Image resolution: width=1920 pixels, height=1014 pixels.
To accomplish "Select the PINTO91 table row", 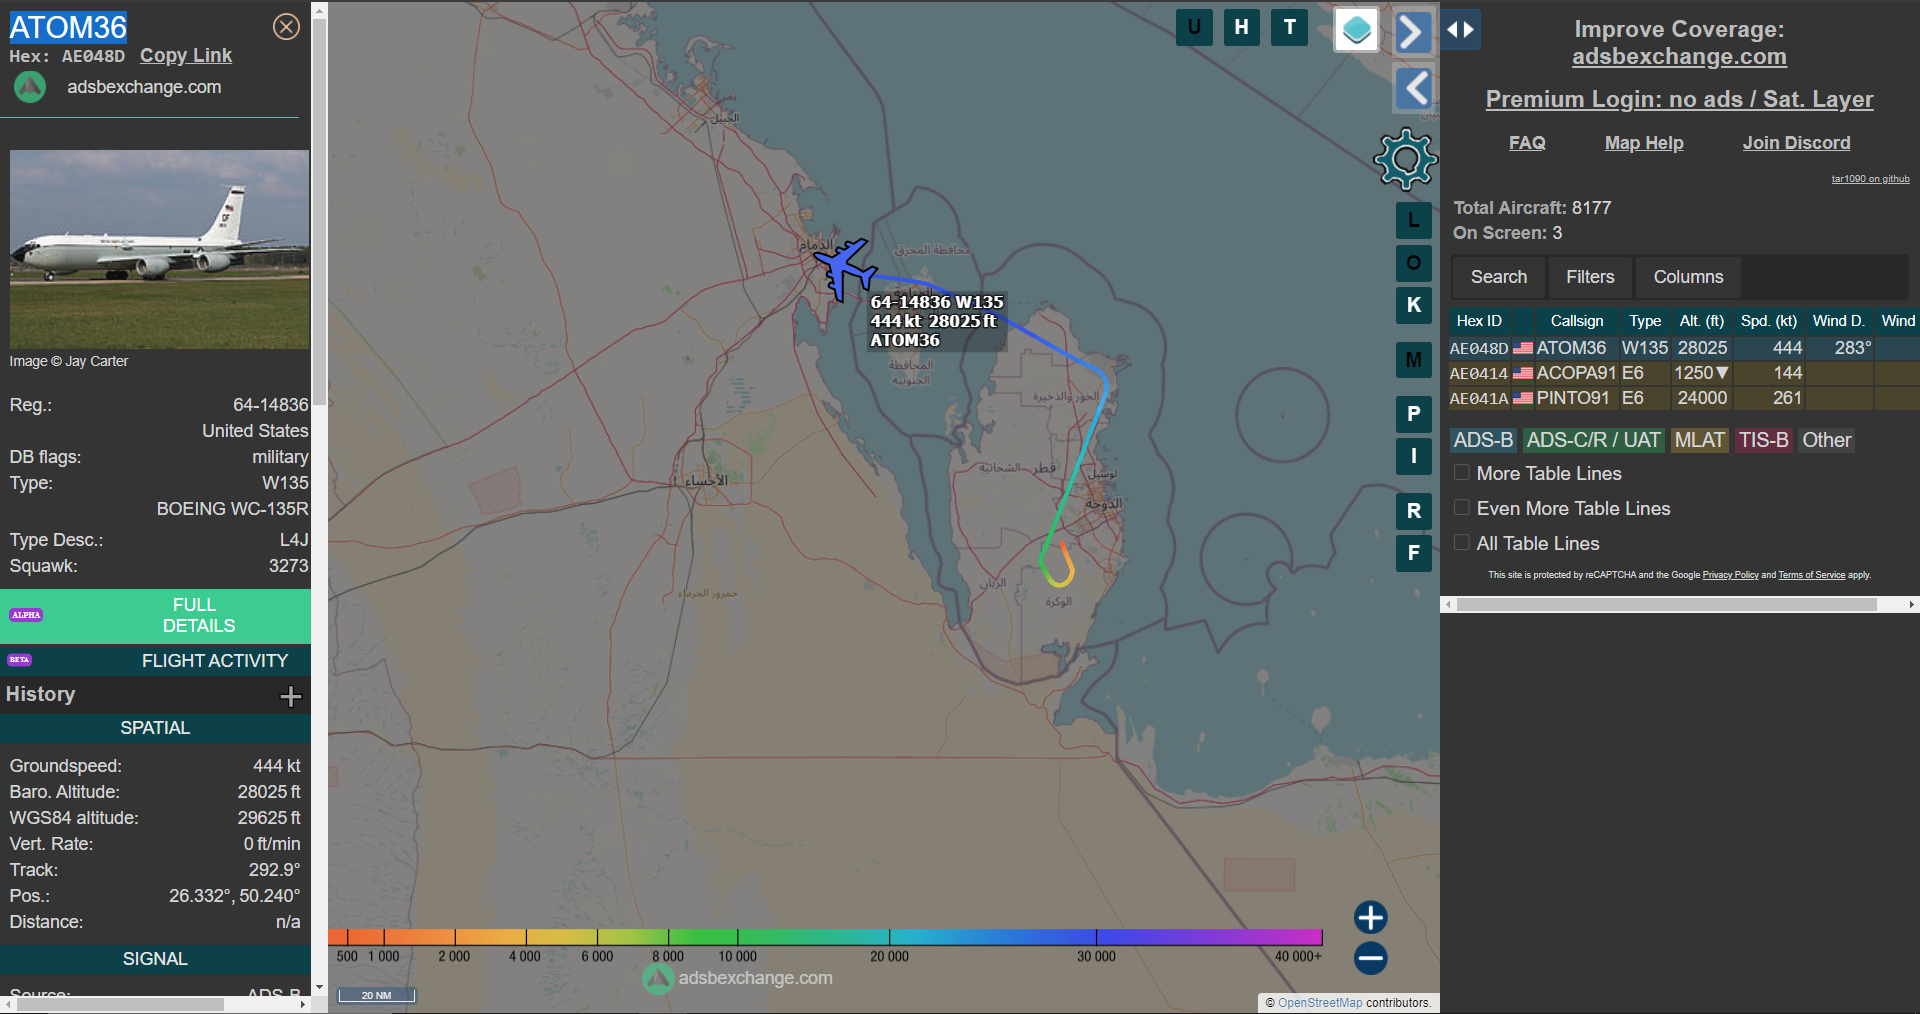I will click(1684, 398).
